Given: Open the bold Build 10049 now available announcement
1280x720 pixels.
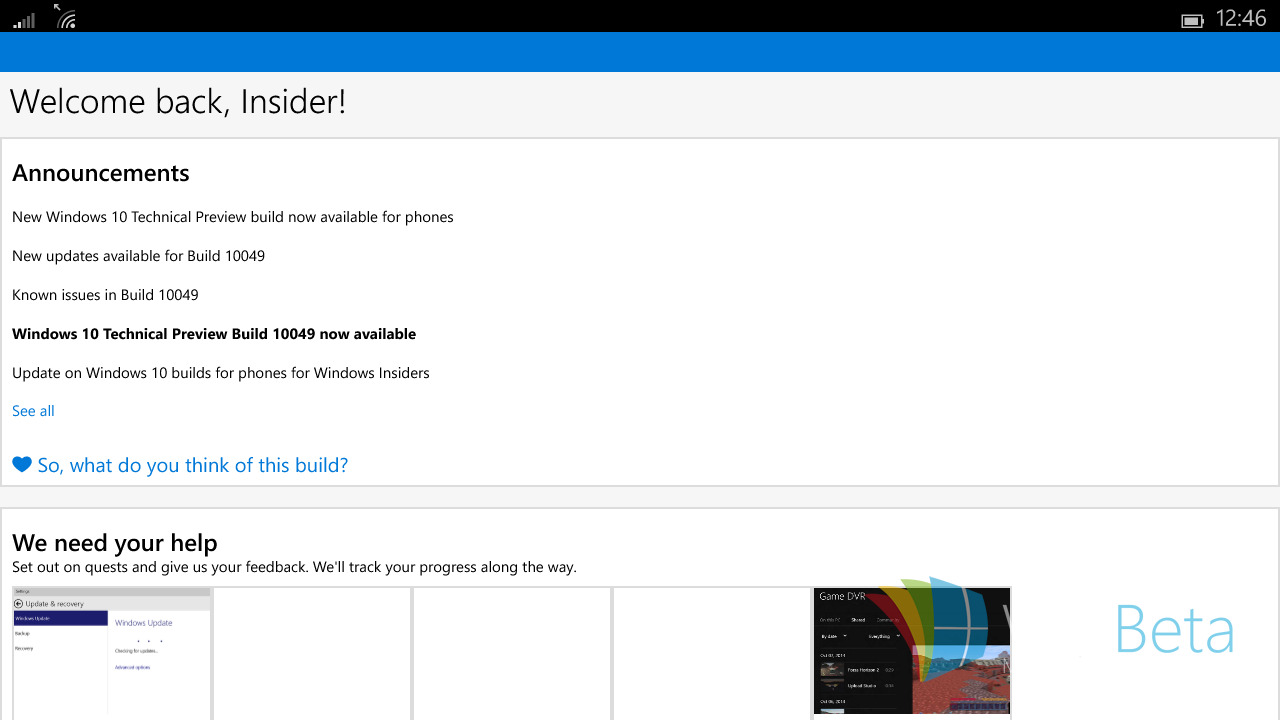Looking at the screenshot, I should (213, 334).
